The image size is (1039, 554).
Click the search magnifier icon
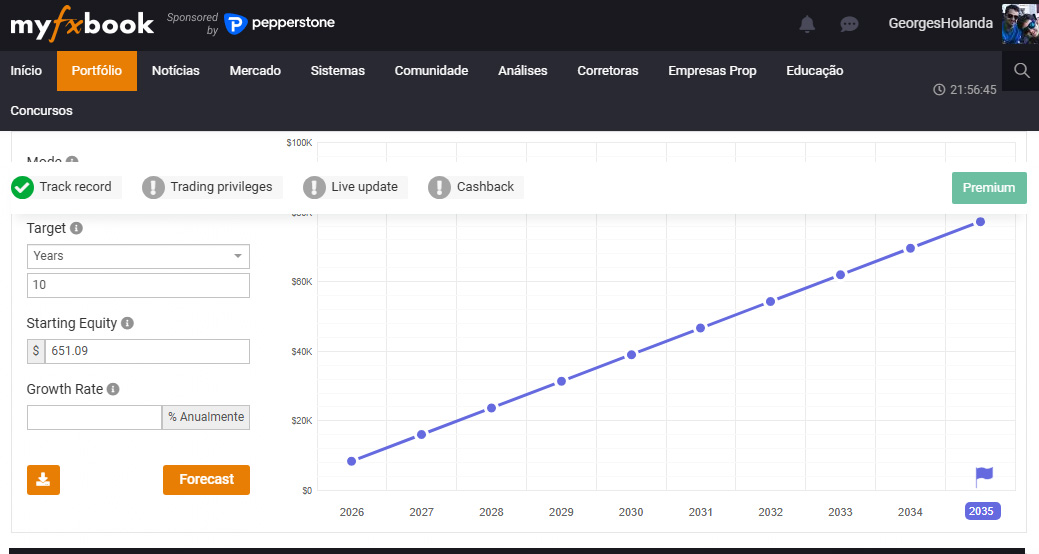point(1021,70)
